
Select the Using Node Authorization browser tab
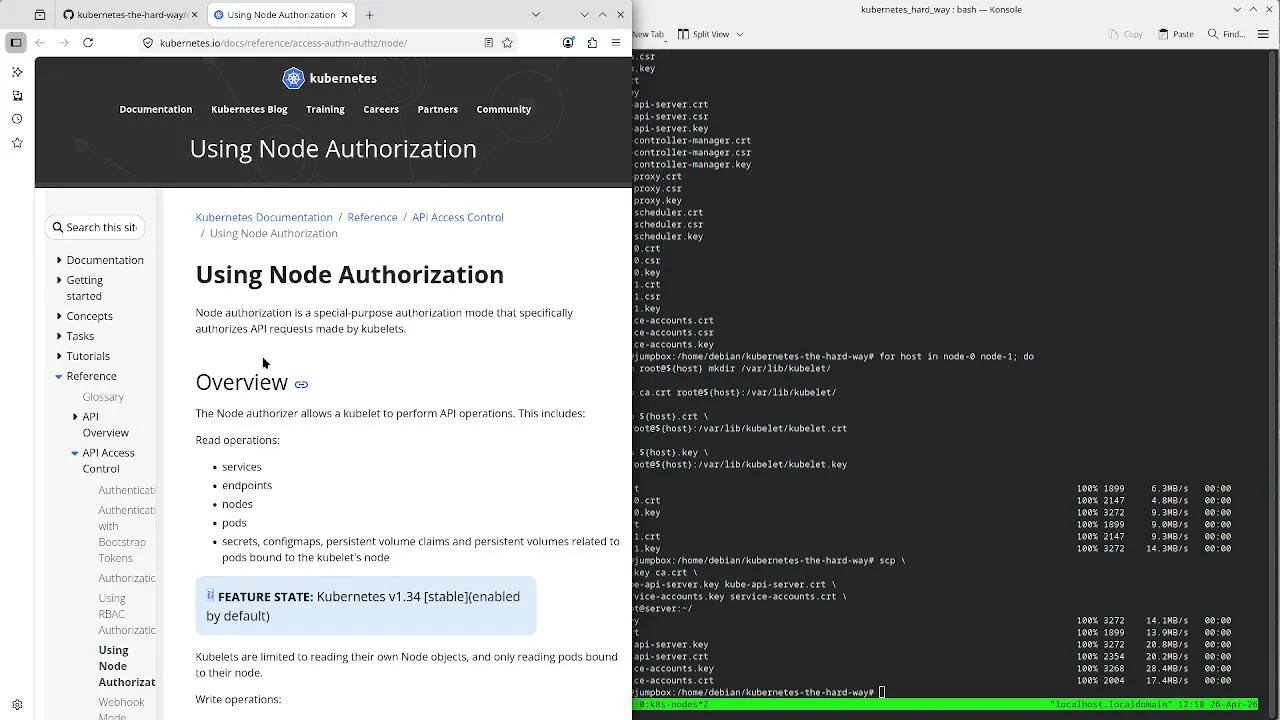[281, 15]
